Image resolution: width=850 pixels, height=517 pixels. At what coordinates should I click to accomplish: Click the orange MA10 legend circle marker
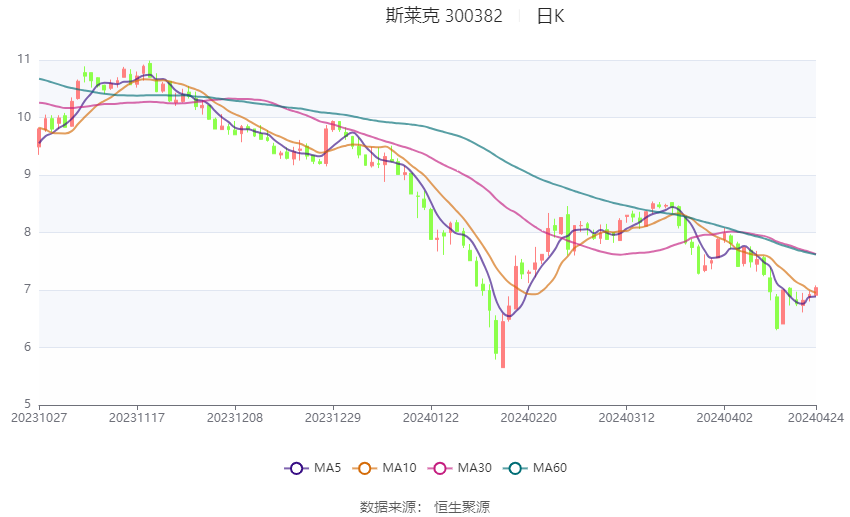click(365, 468)
